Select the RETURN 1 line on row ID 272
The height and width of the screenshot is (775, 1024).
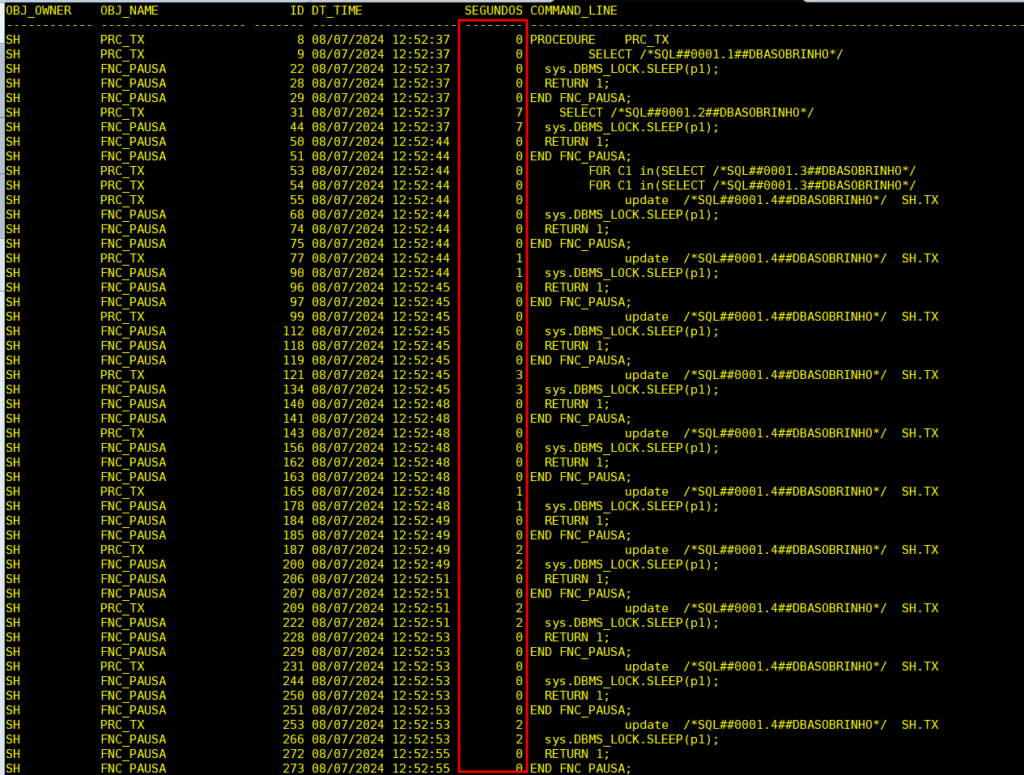[573, 754]
